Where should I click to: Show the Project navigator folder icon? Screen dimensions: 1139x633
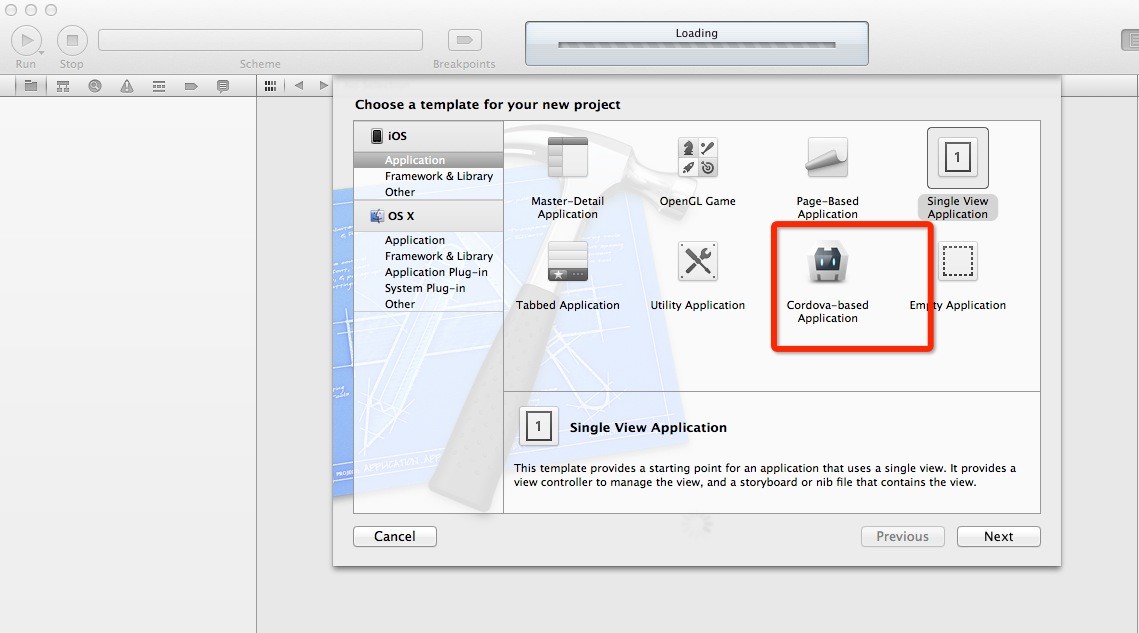31,86
